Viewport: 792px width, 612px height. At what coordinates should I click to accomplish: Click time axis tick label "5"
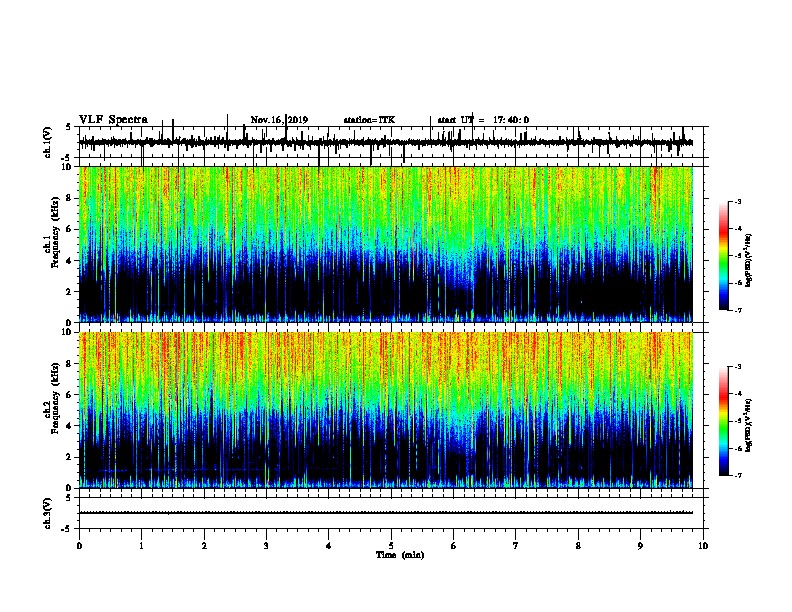[x=391, y=546]
